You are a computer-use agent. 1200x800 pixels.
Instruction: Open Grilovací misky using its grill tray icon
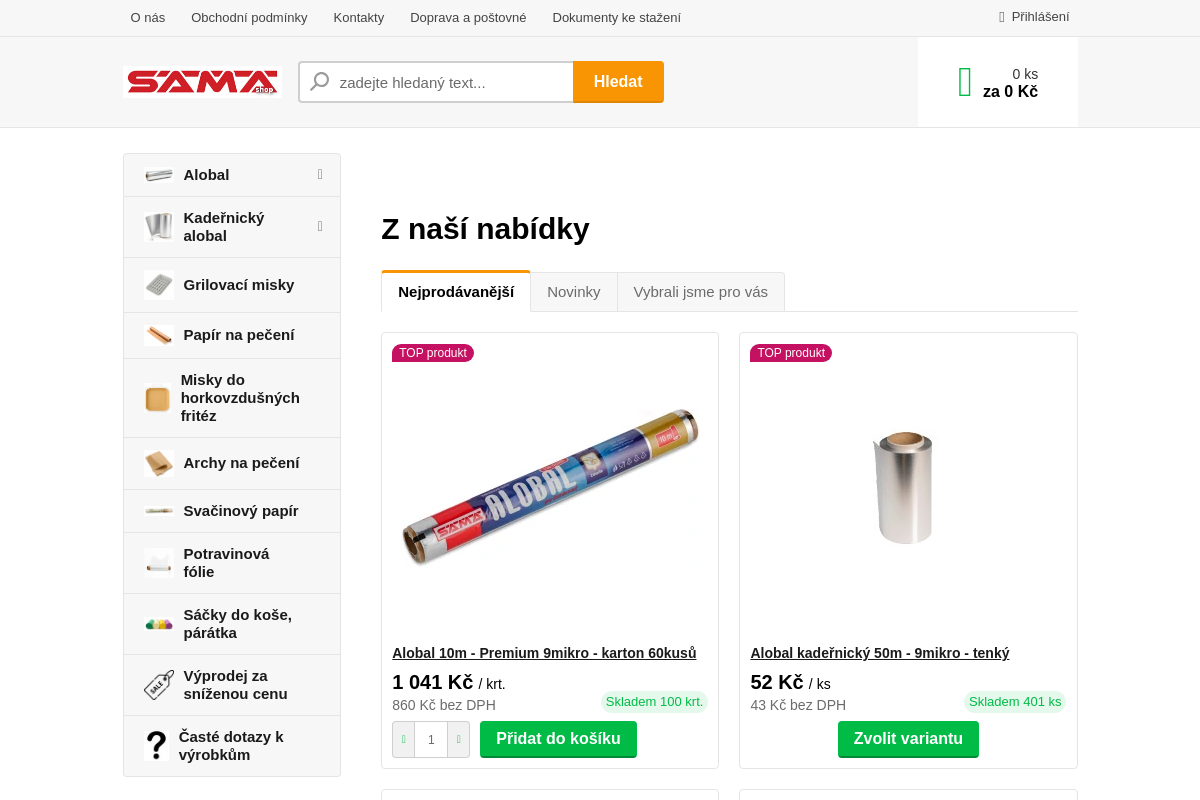pyautogui.click(x=158, y=285)
